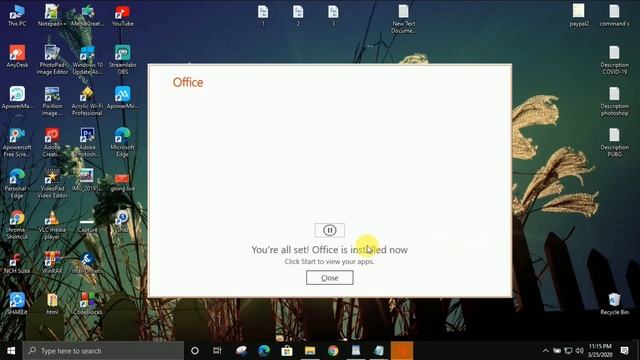This screenshot has width=640, height=360.
Task: Select the ApowerMirror desktop shortcut
Action: click(122, 98)
